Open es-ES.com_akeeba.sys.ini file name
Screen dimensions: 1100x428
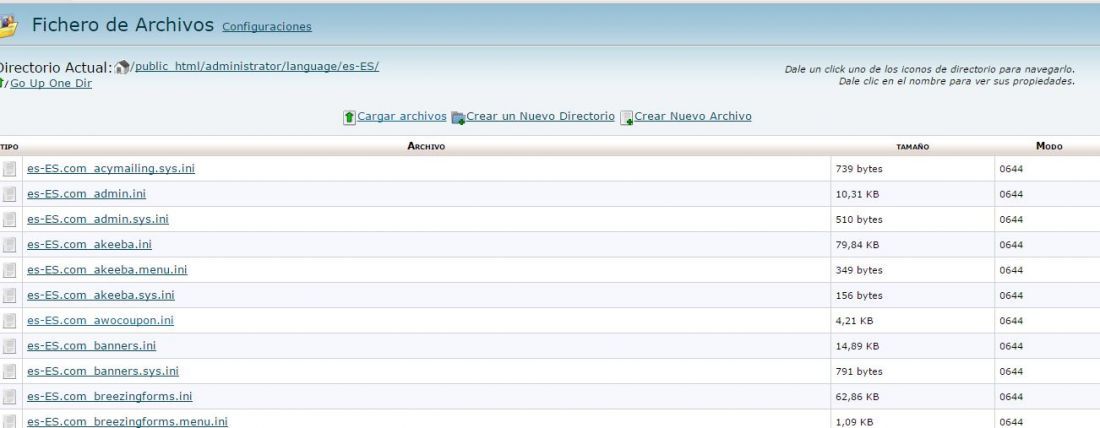tap(101, 295)
